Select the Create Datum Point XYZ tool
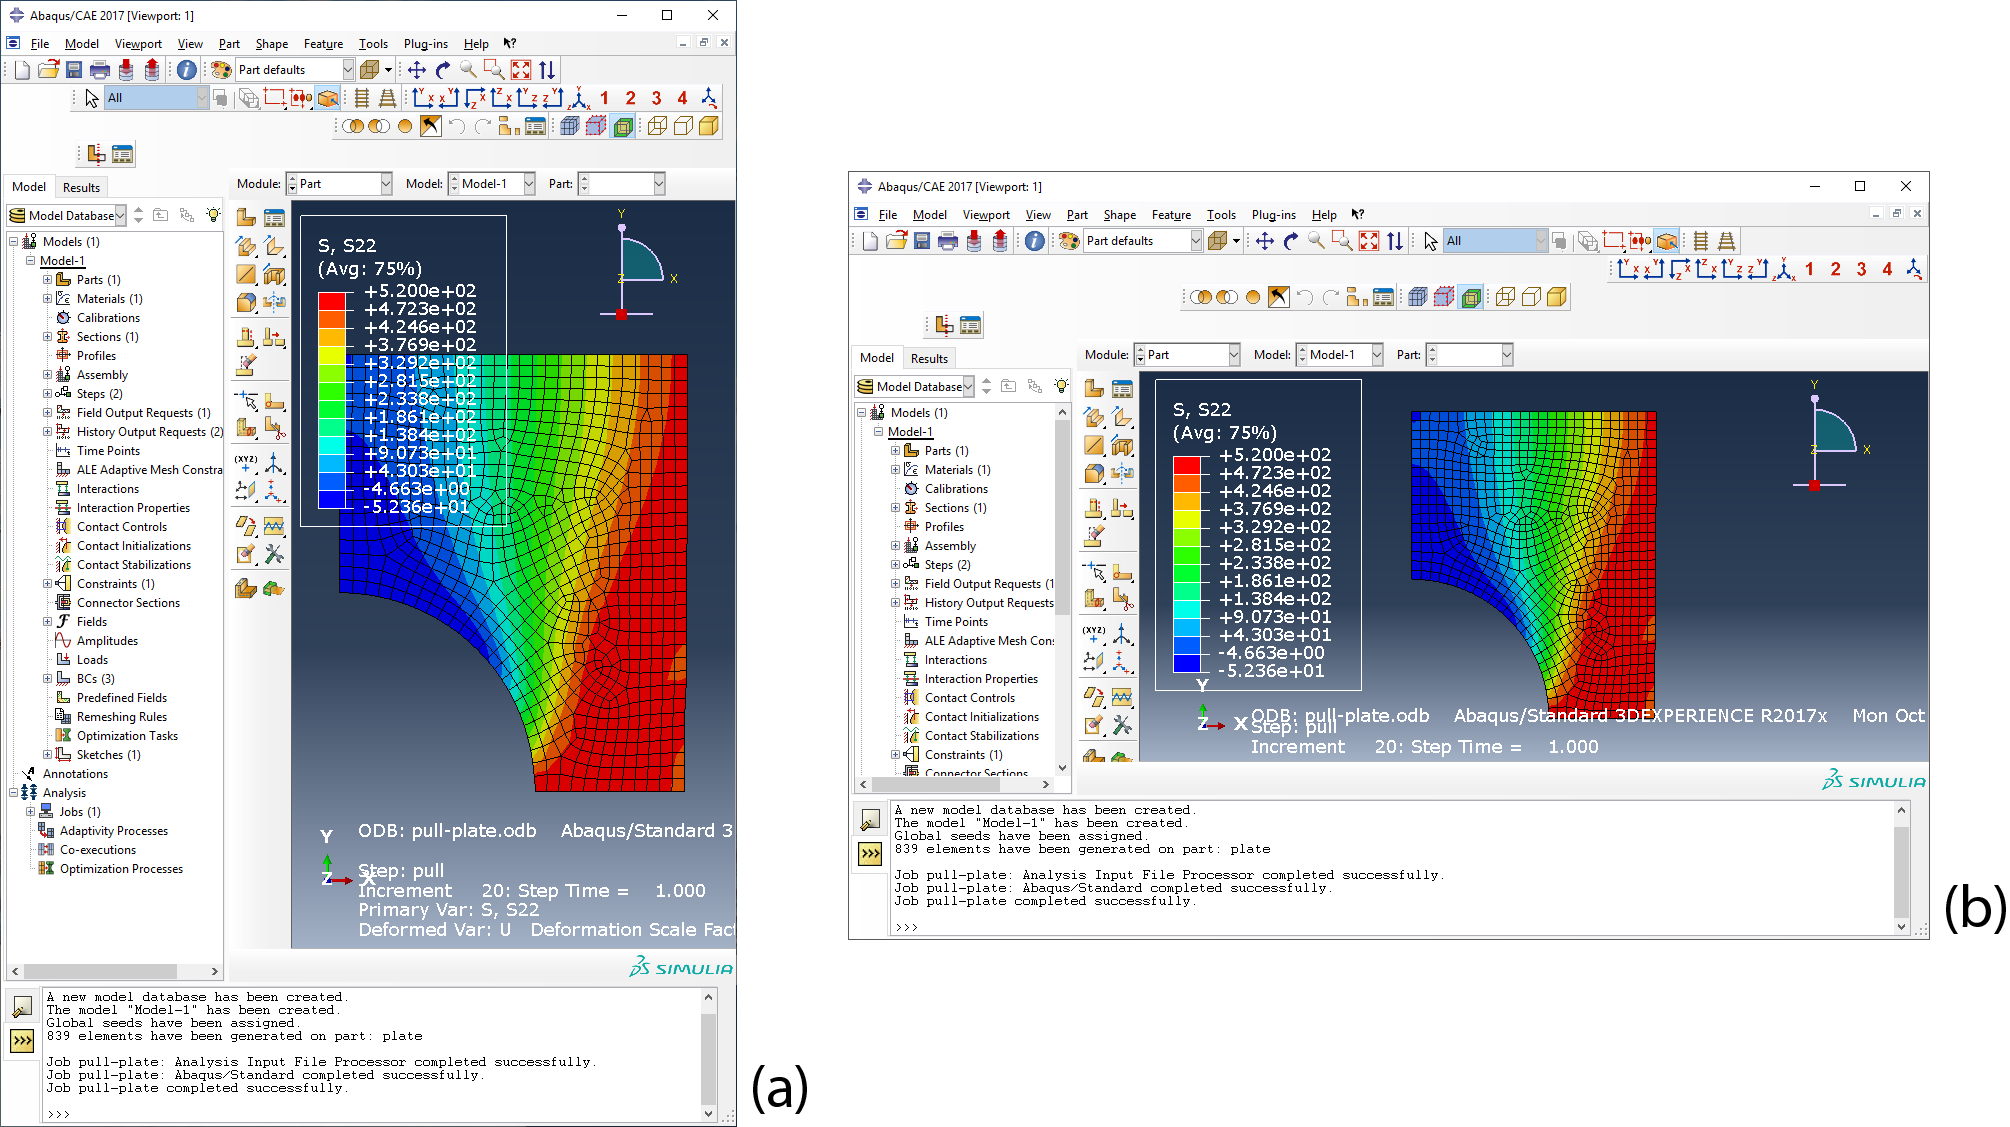This screenshot has width=2010, height=1127. point(244,461)
